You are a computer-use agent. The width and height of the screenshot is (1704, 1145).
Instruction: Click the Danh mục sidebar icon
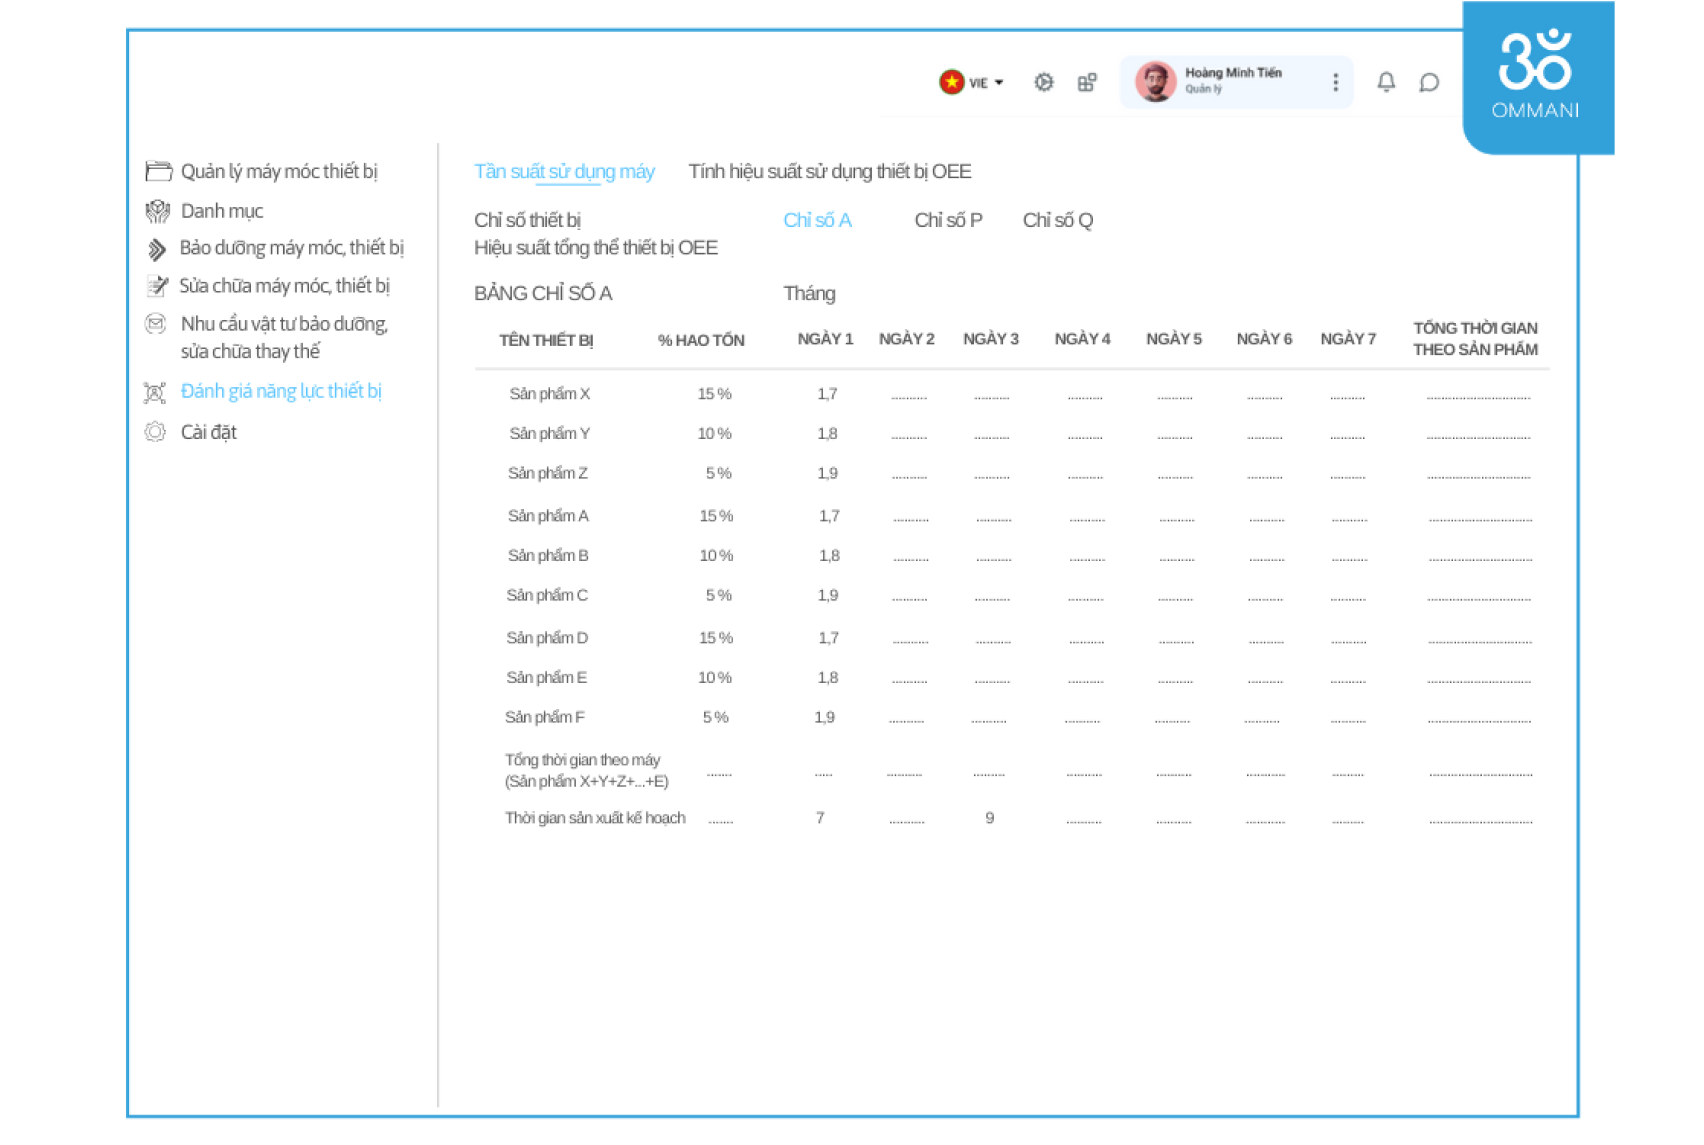[158, 211]
